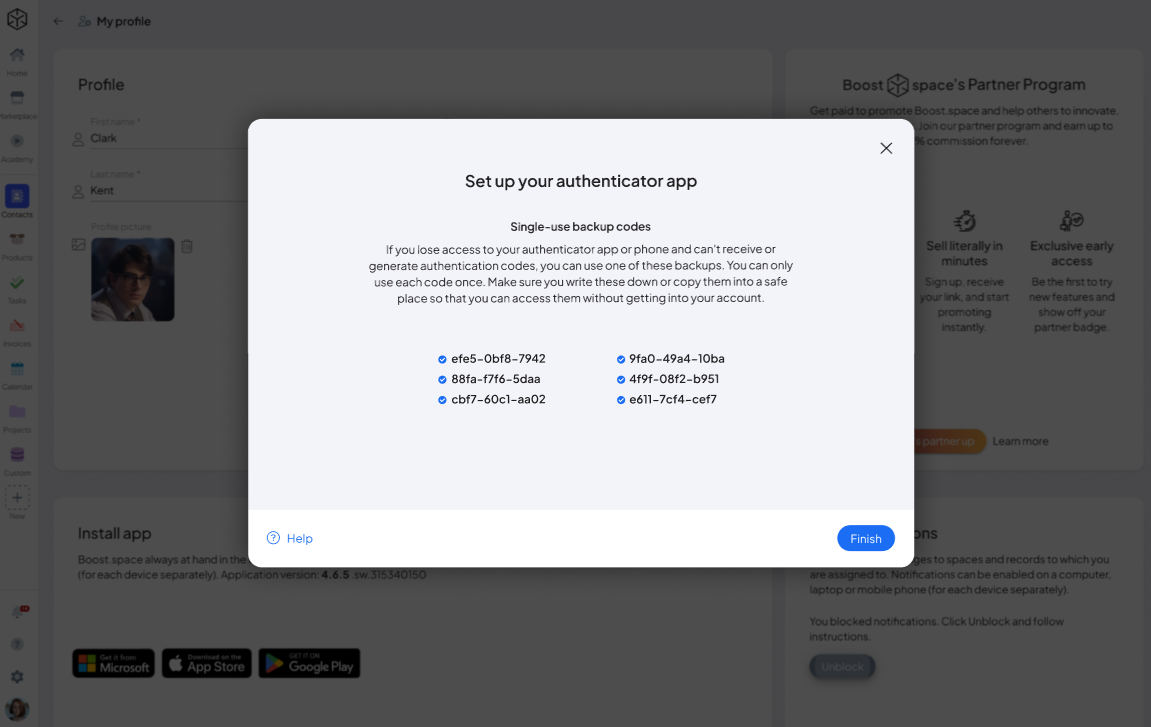Open the Home sidebar icon
Image resolution: width=1151 pixels, height=727 pixels.
[17, 54]
